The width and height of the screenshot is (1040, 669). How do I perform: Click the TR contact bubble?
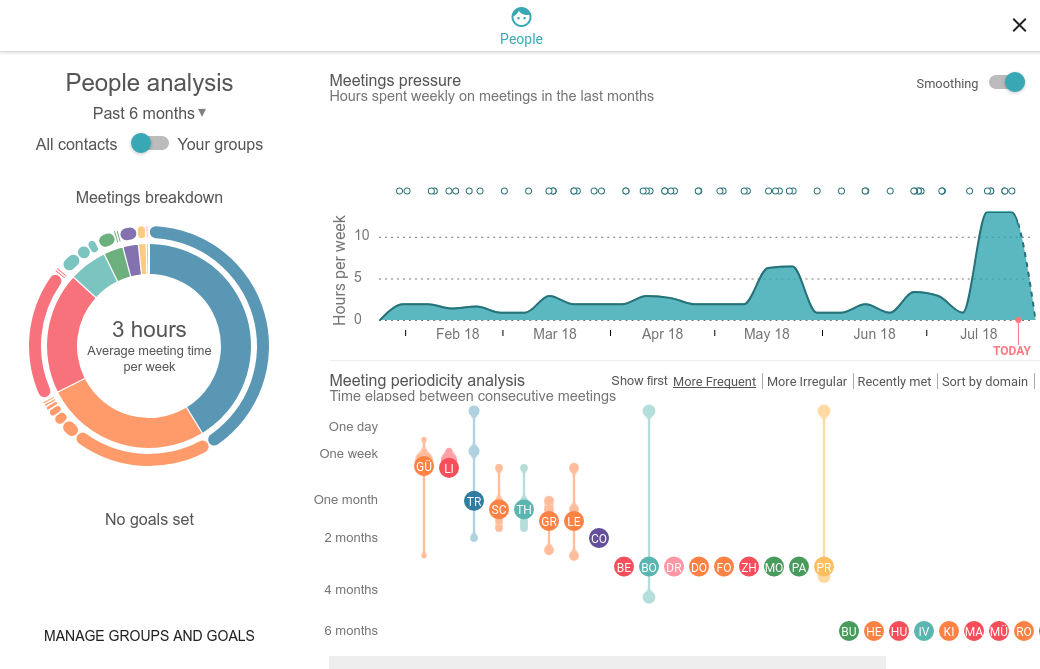point(474,501)
